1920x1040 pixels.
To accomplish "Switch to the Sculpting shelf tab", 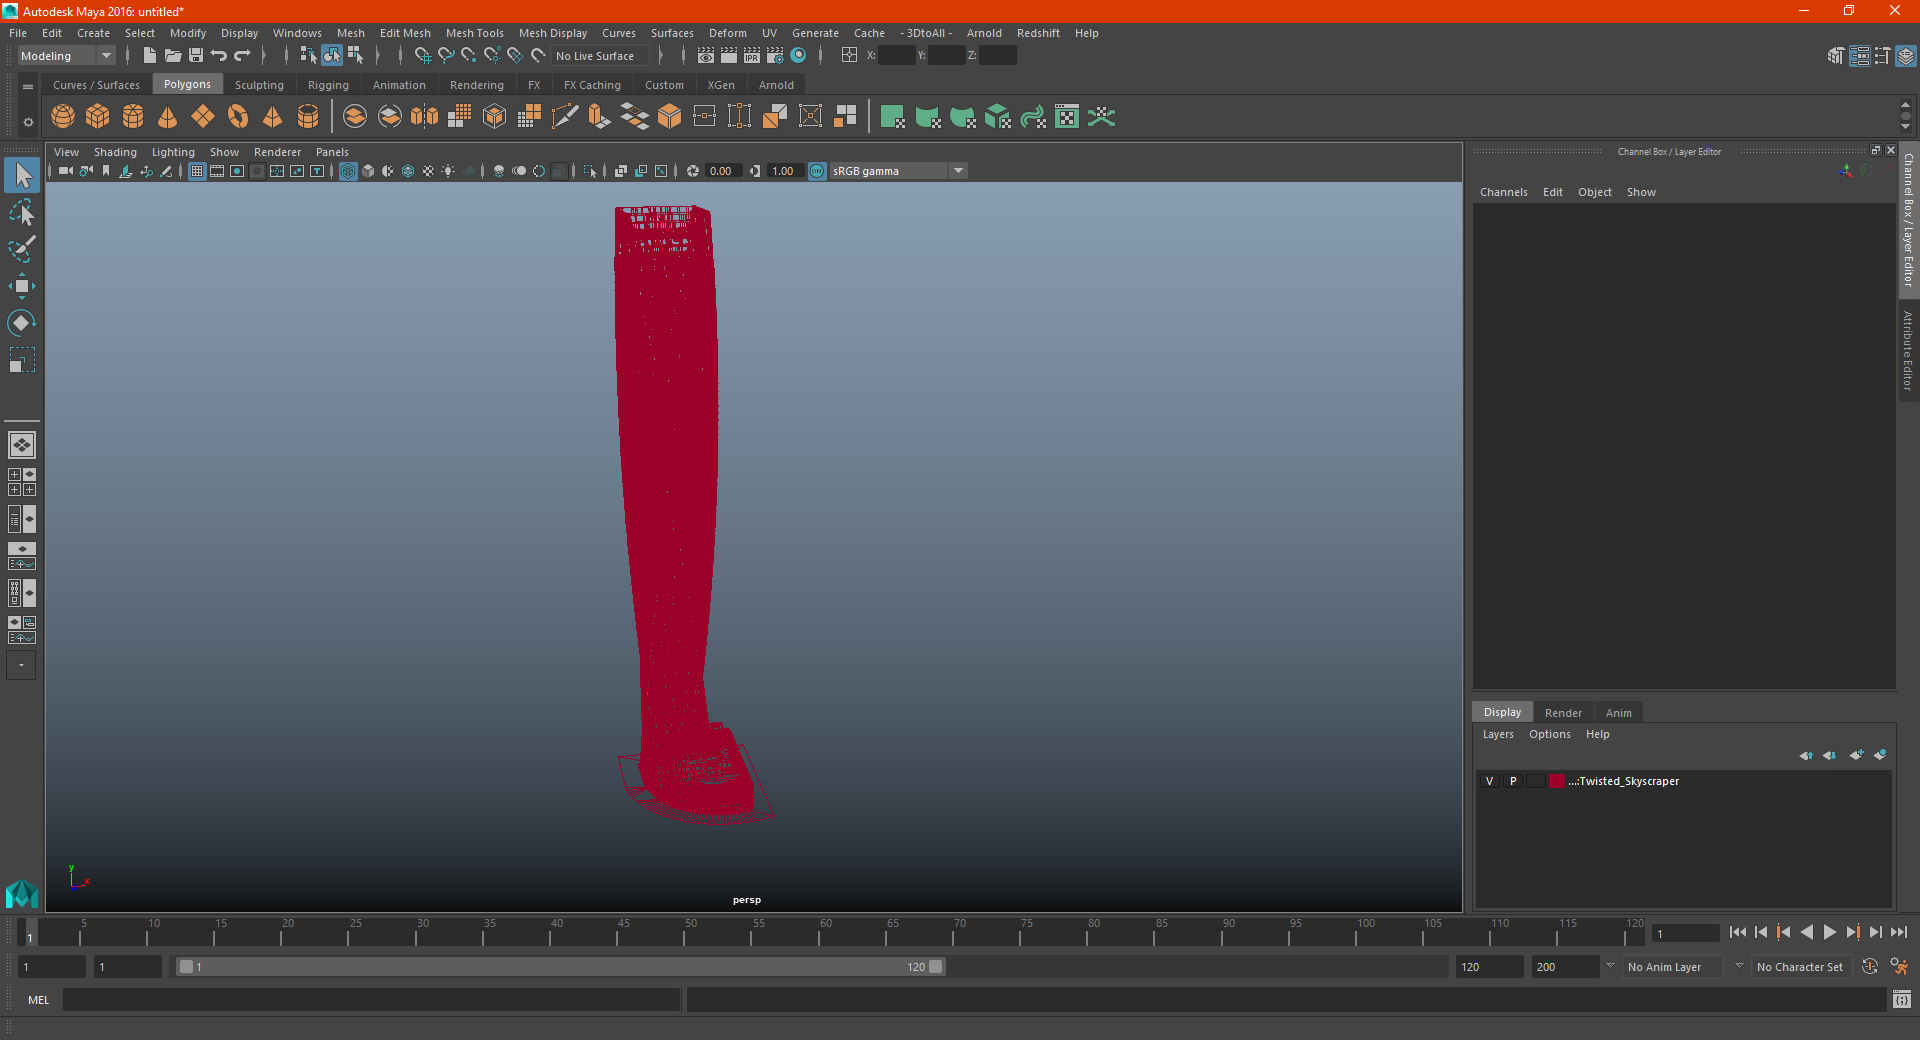I will pos(259,85).
